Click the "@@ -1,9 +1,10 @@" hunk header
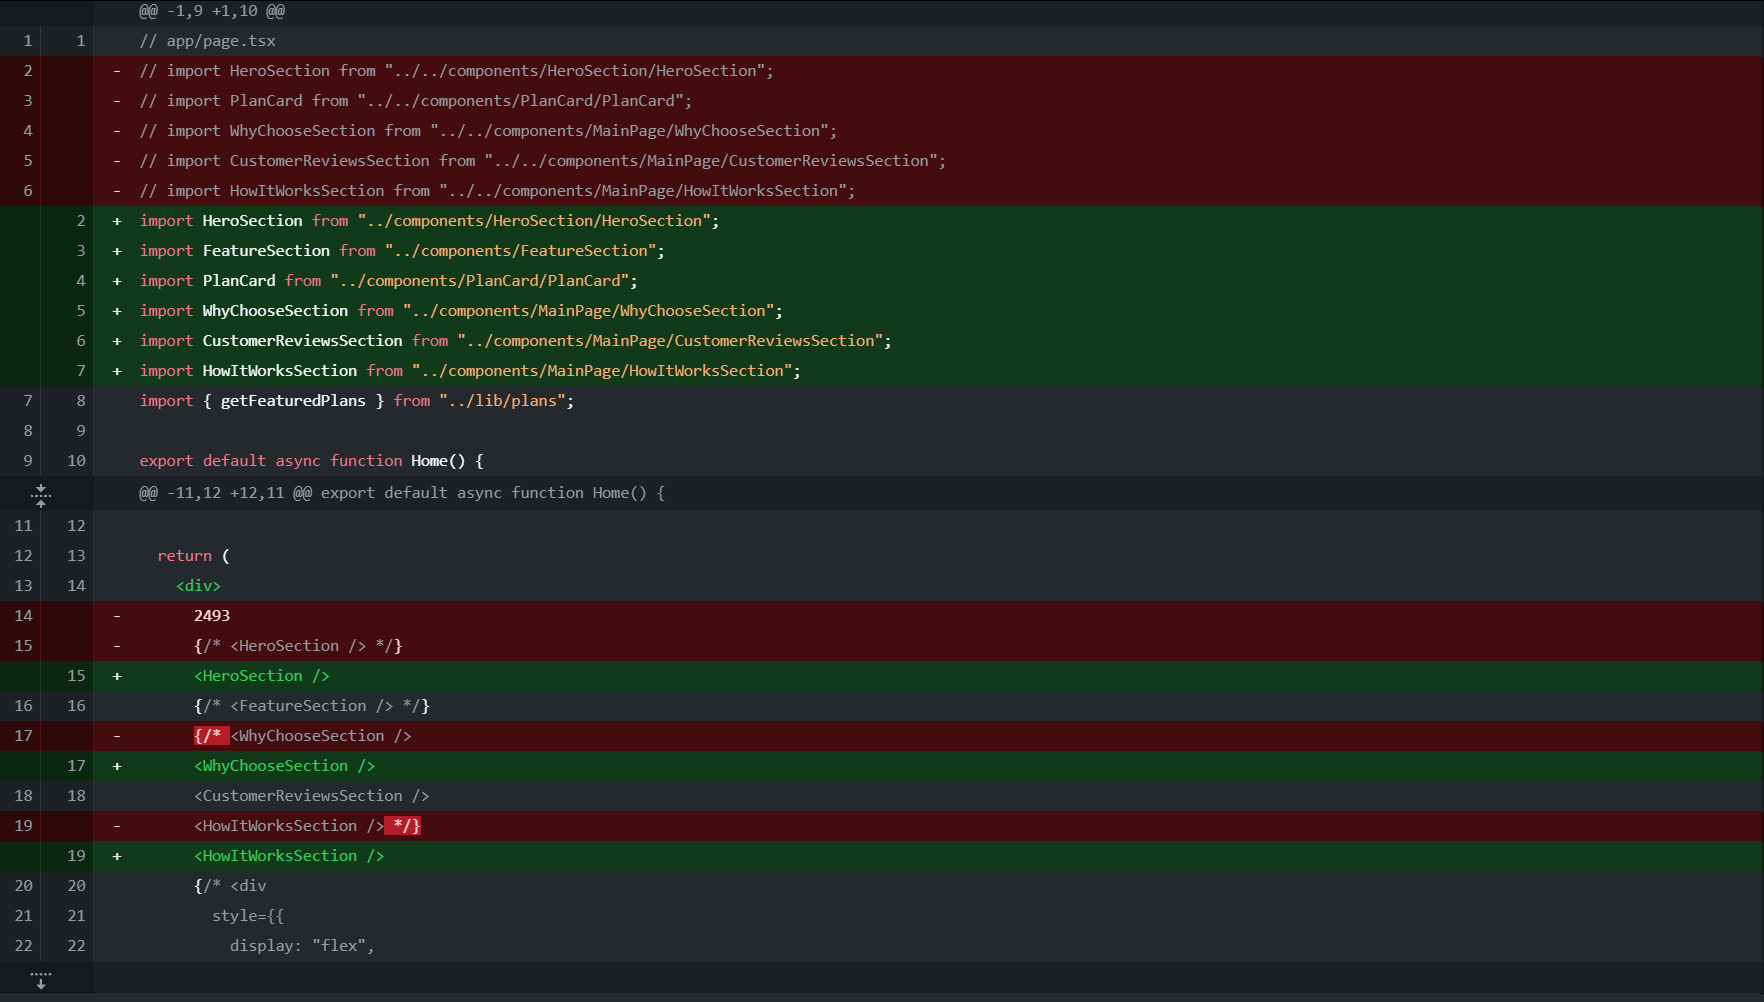 (212, 11)
